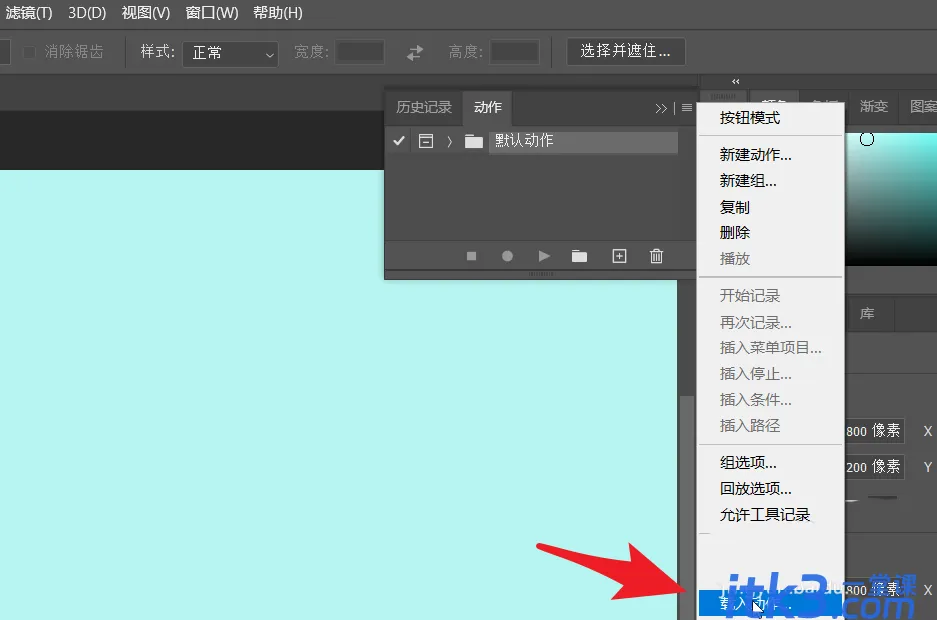Choose 播放 from the menu
Screen dimensions: 937x620
tap(771, 259)
